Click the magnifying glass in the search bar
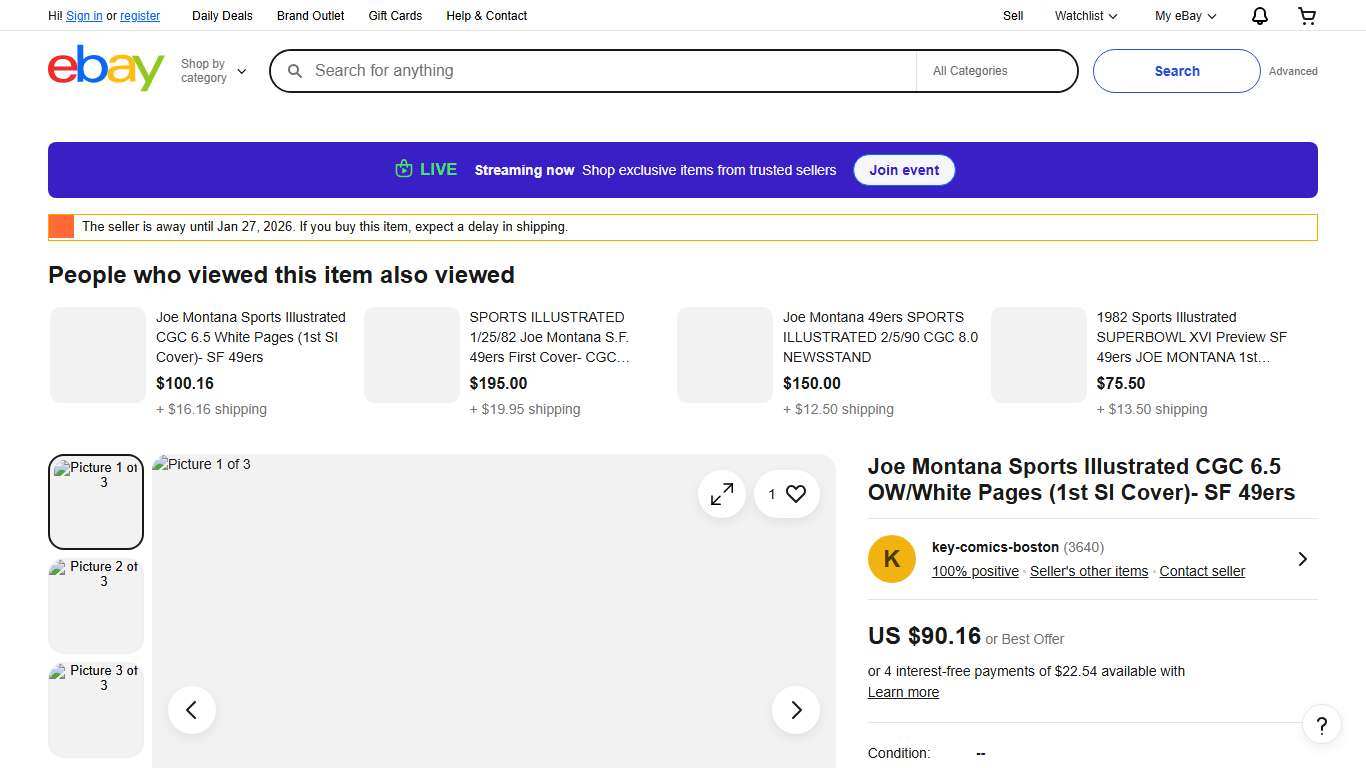The height and width of the screenshot is (768, 1366). click(295, 71)
